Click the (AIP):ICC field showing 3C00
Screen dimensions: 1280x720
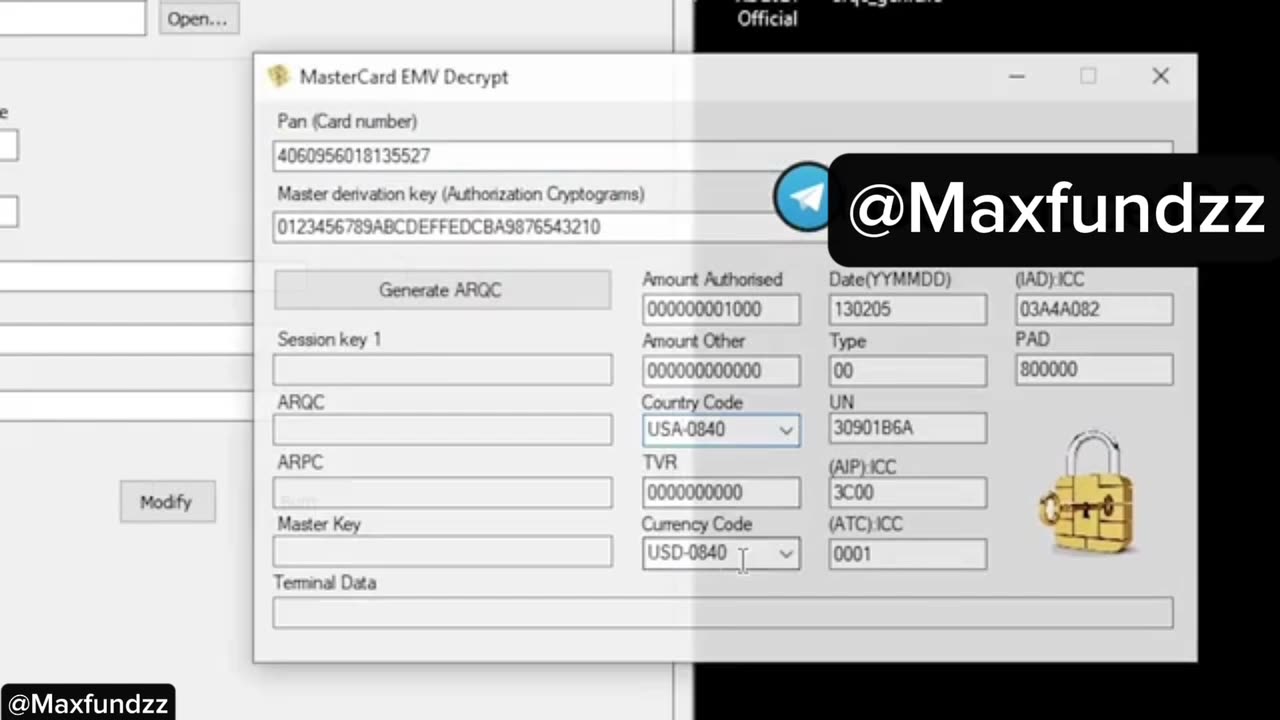pyautogui.click(x=908, y=493)
